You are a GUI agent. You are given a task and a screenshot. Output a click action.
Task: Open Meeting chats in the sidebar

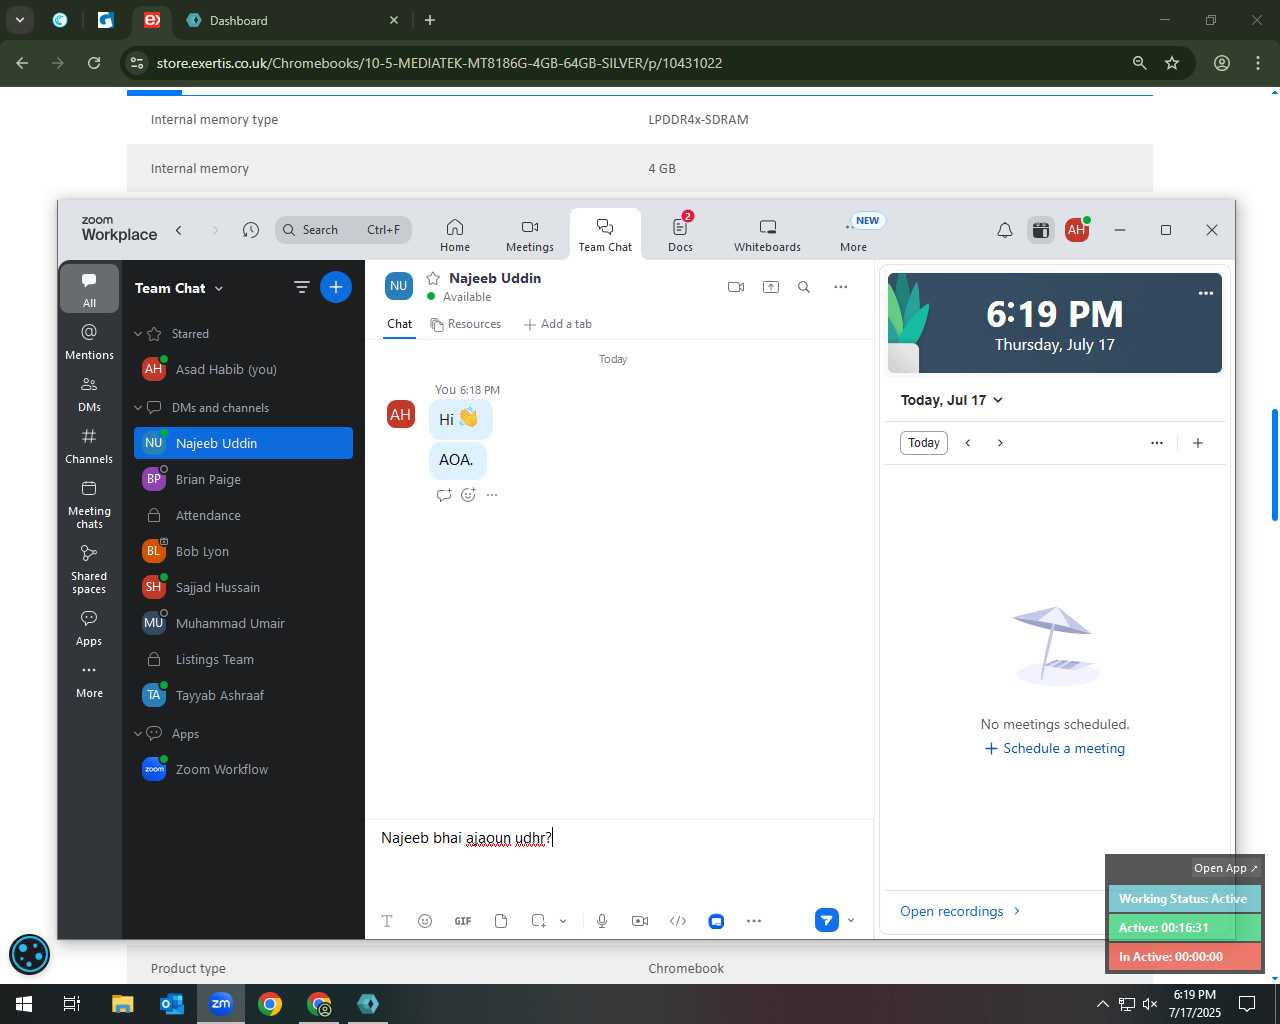[89, 503]
